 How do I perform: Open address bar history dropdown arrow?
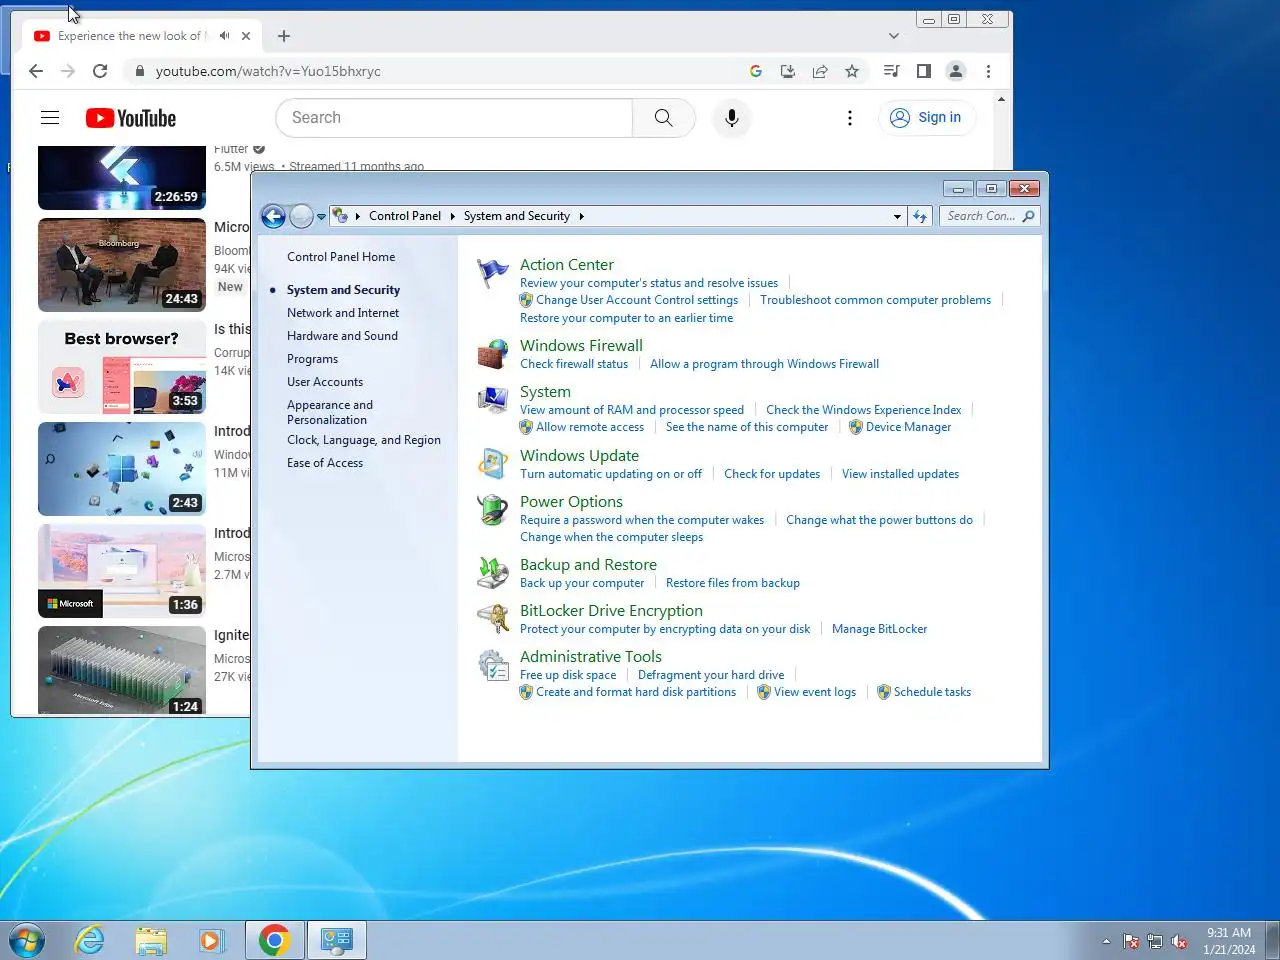pos(897,216)
